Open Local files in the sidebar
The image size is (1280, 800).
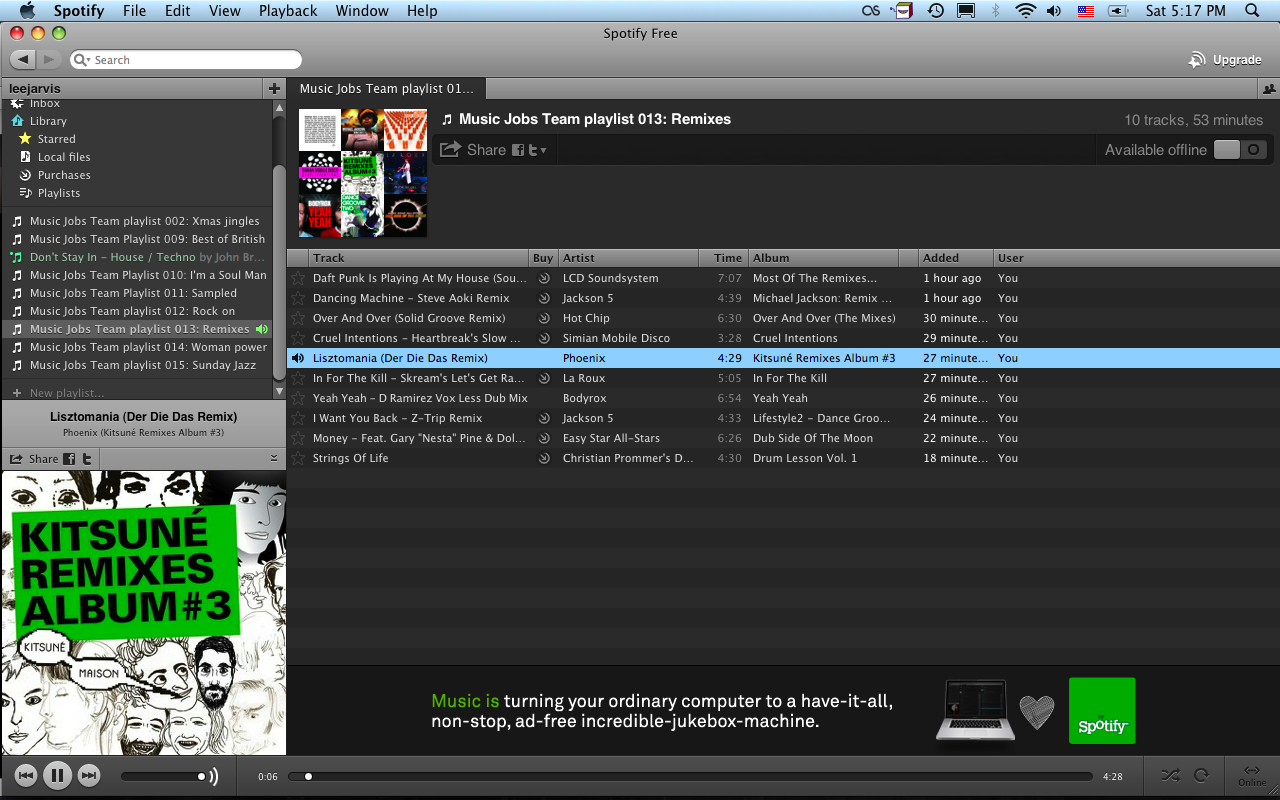[x=63, y=157]
